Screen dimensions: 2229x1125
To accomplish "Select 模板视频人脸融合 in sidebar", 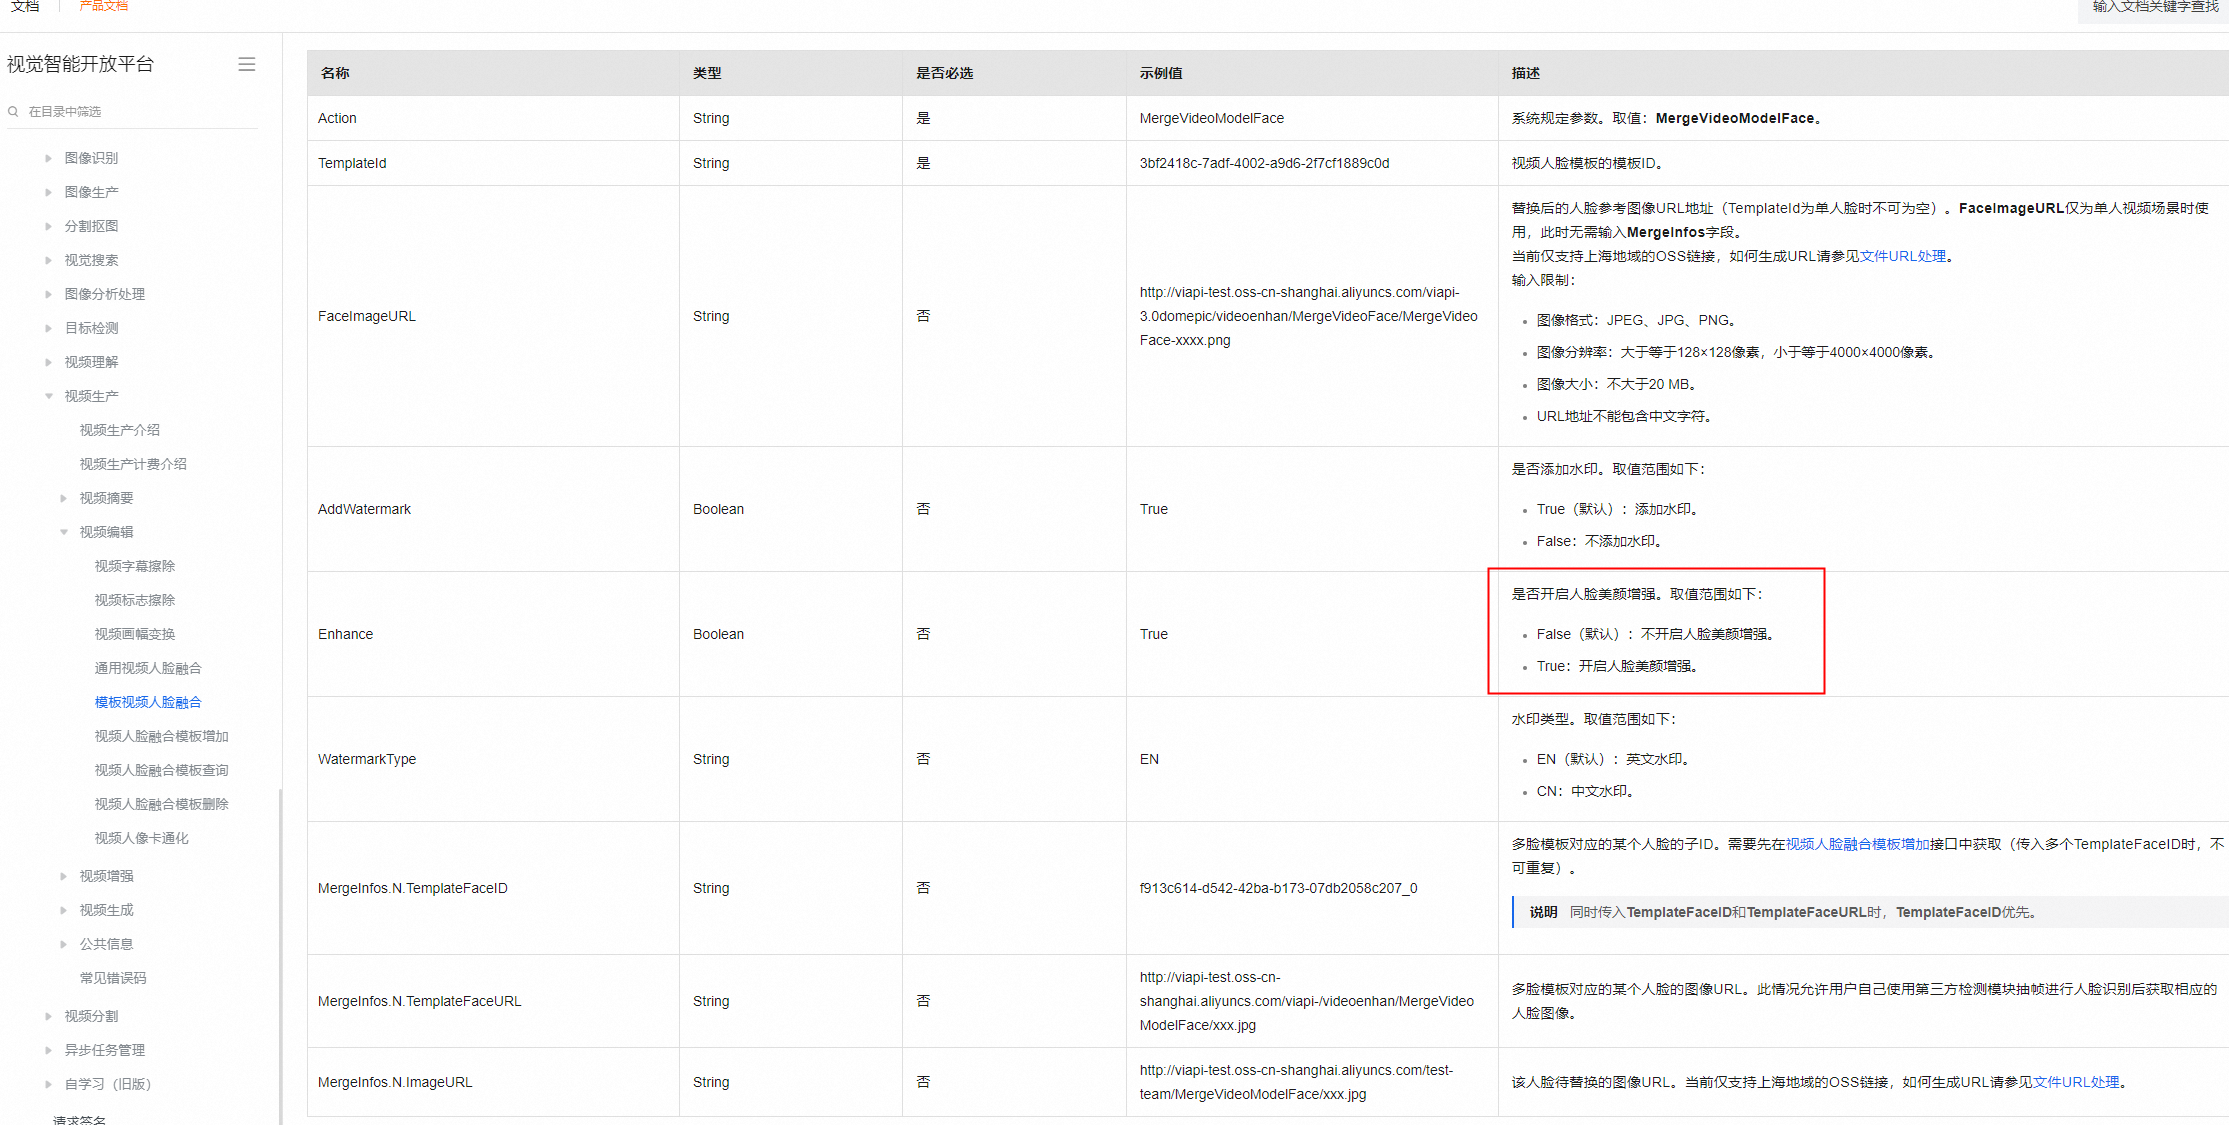I will coord(148,702).
